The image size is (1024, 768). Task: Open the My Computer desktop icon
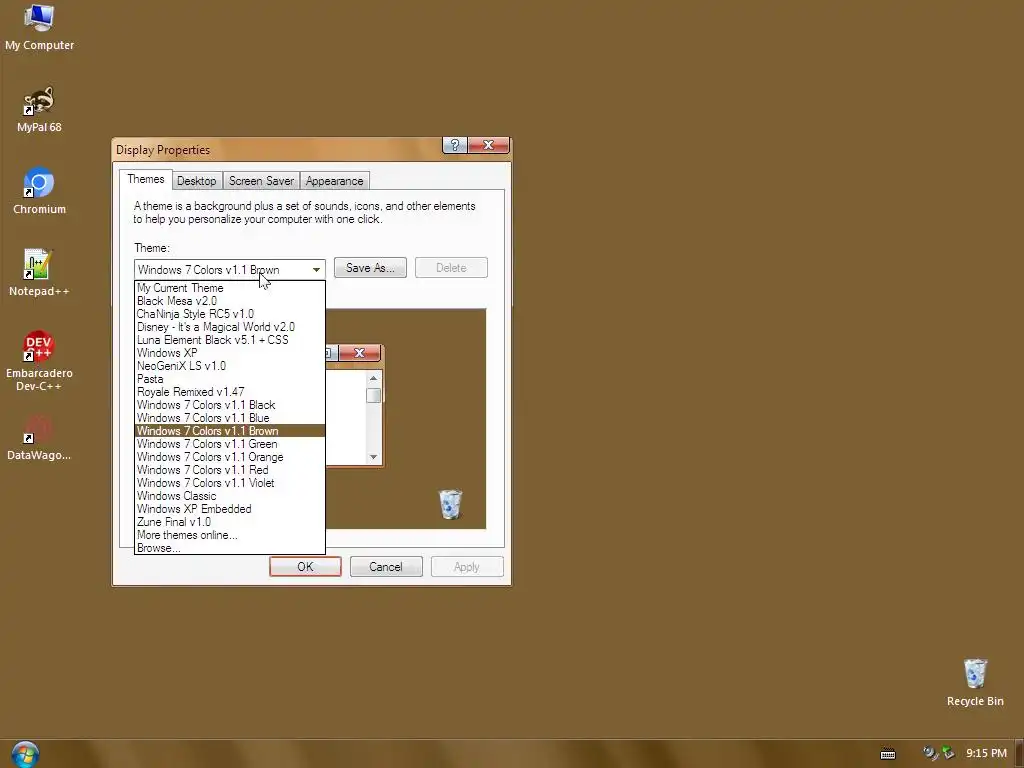(x=39, y=27)
